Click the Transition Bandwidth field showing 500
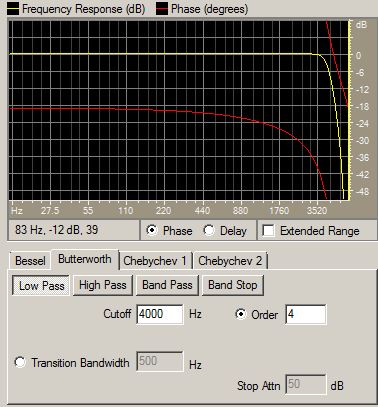378x407 pixels. click(x=160, y=361)
